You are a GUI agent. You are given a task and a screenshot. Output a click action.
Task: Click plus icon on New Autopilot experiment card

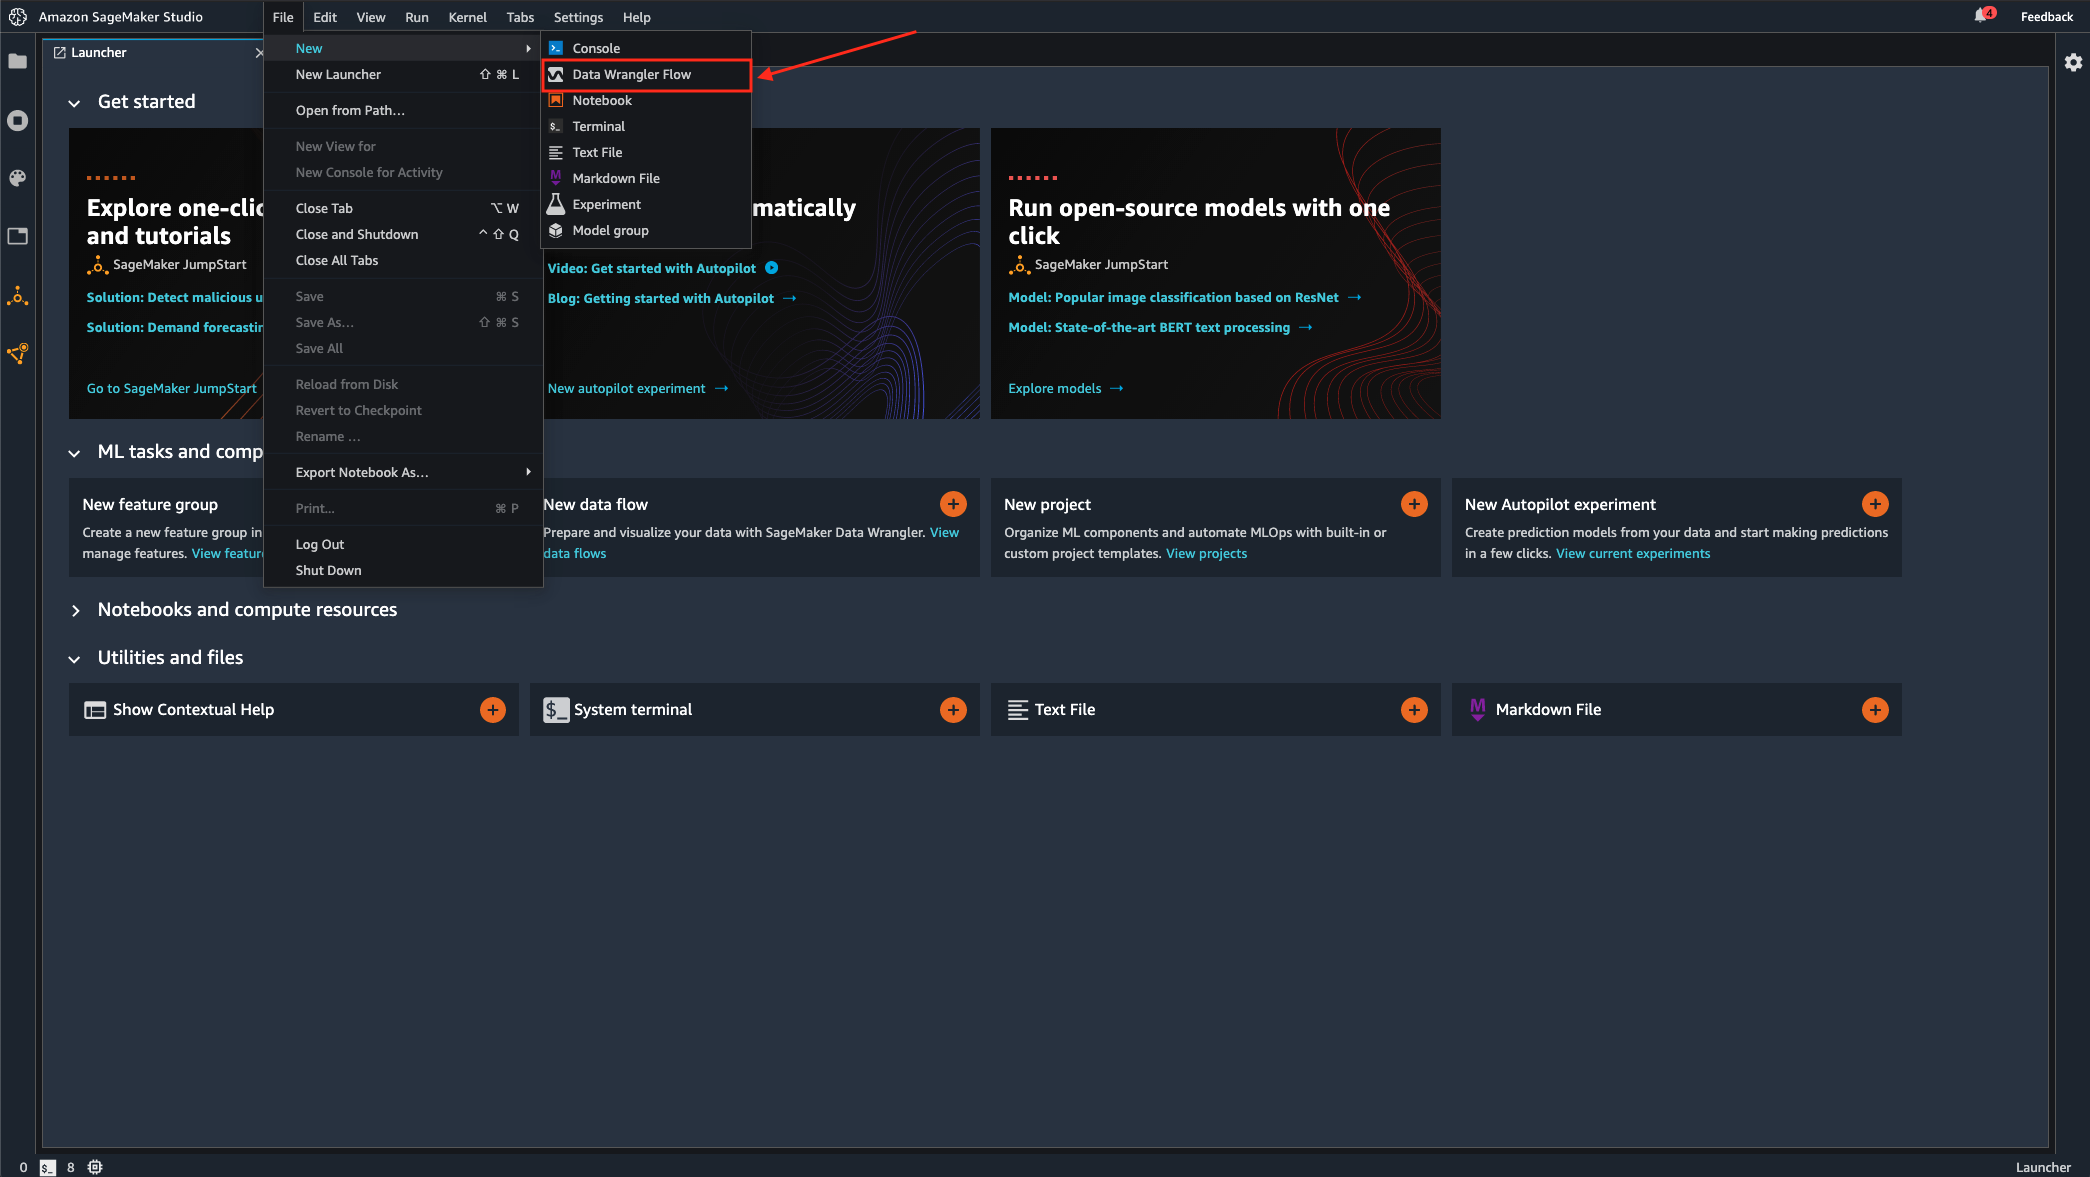pos(1874,504)
